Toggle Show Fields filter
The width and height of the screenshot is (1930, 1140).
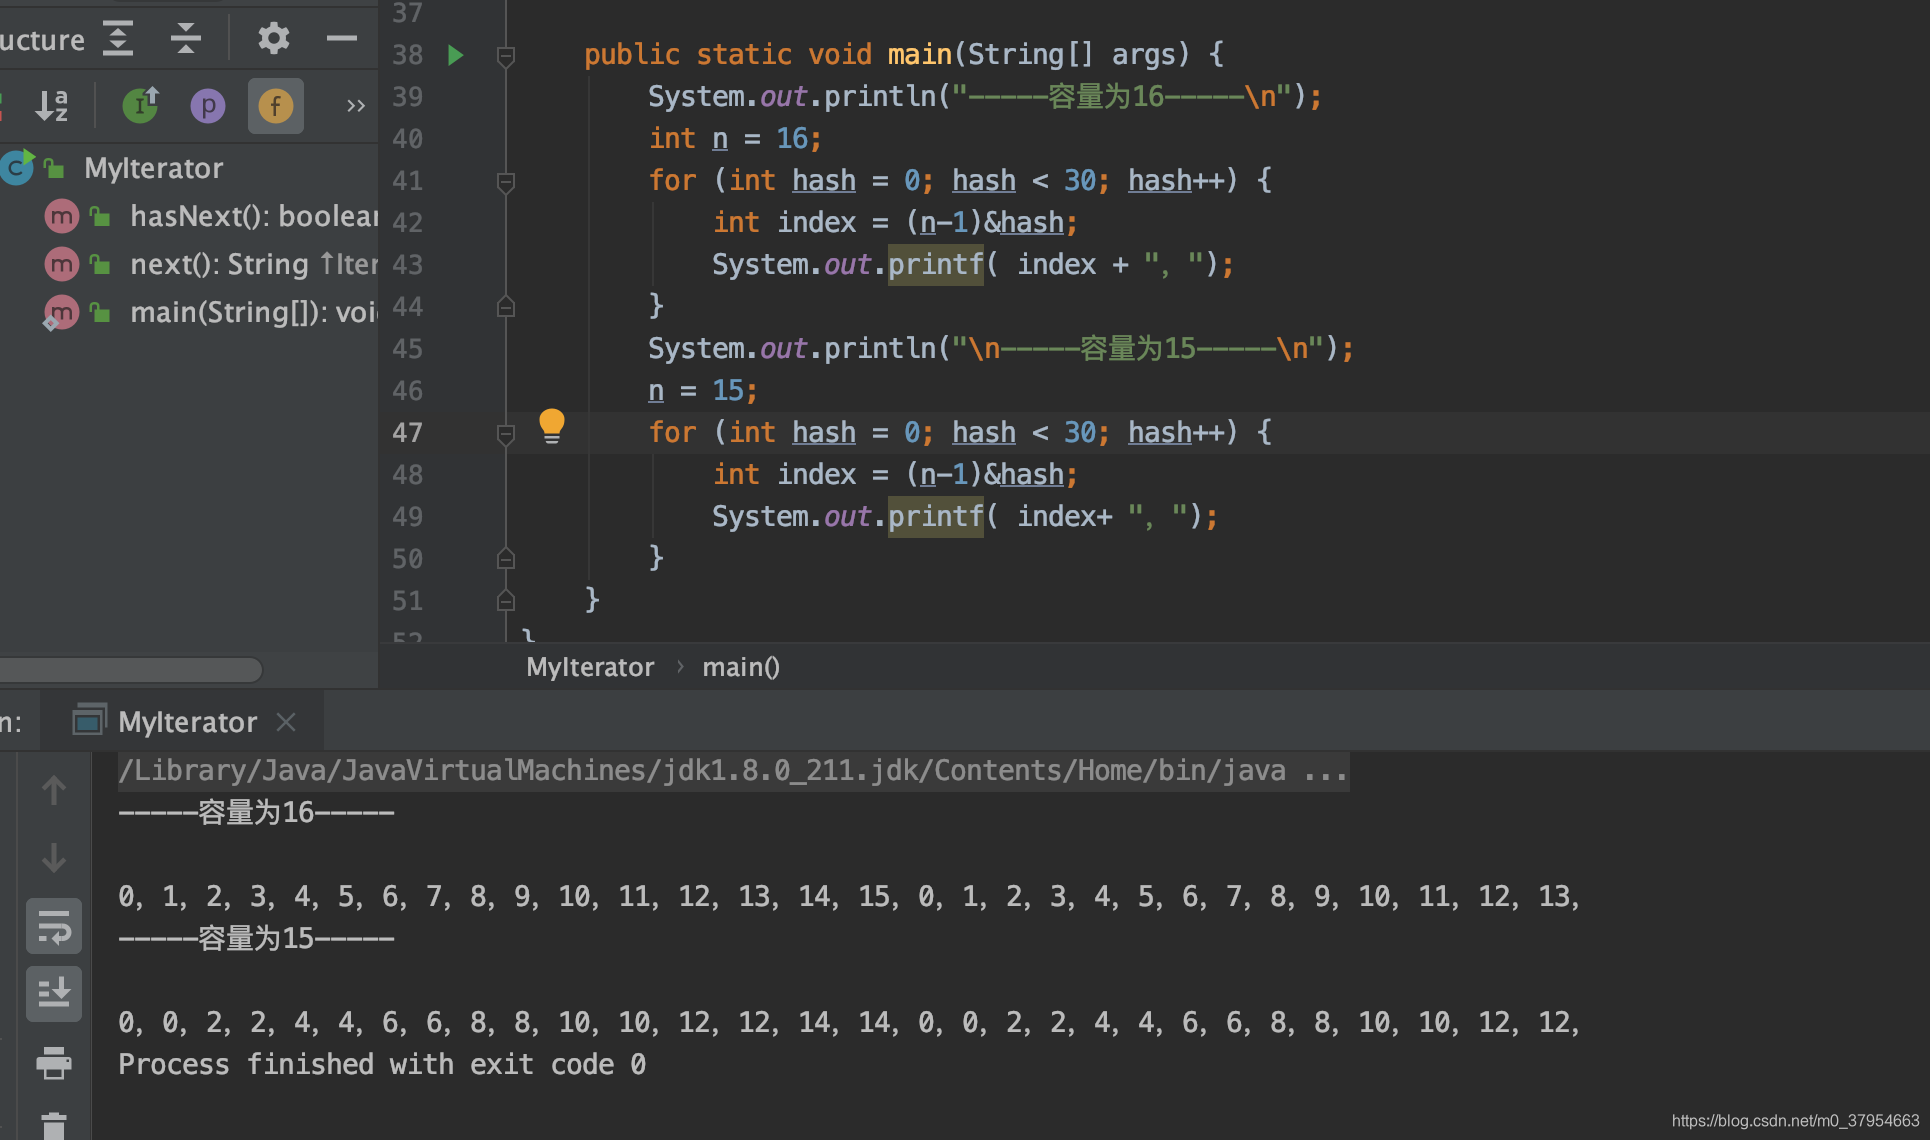275,105
